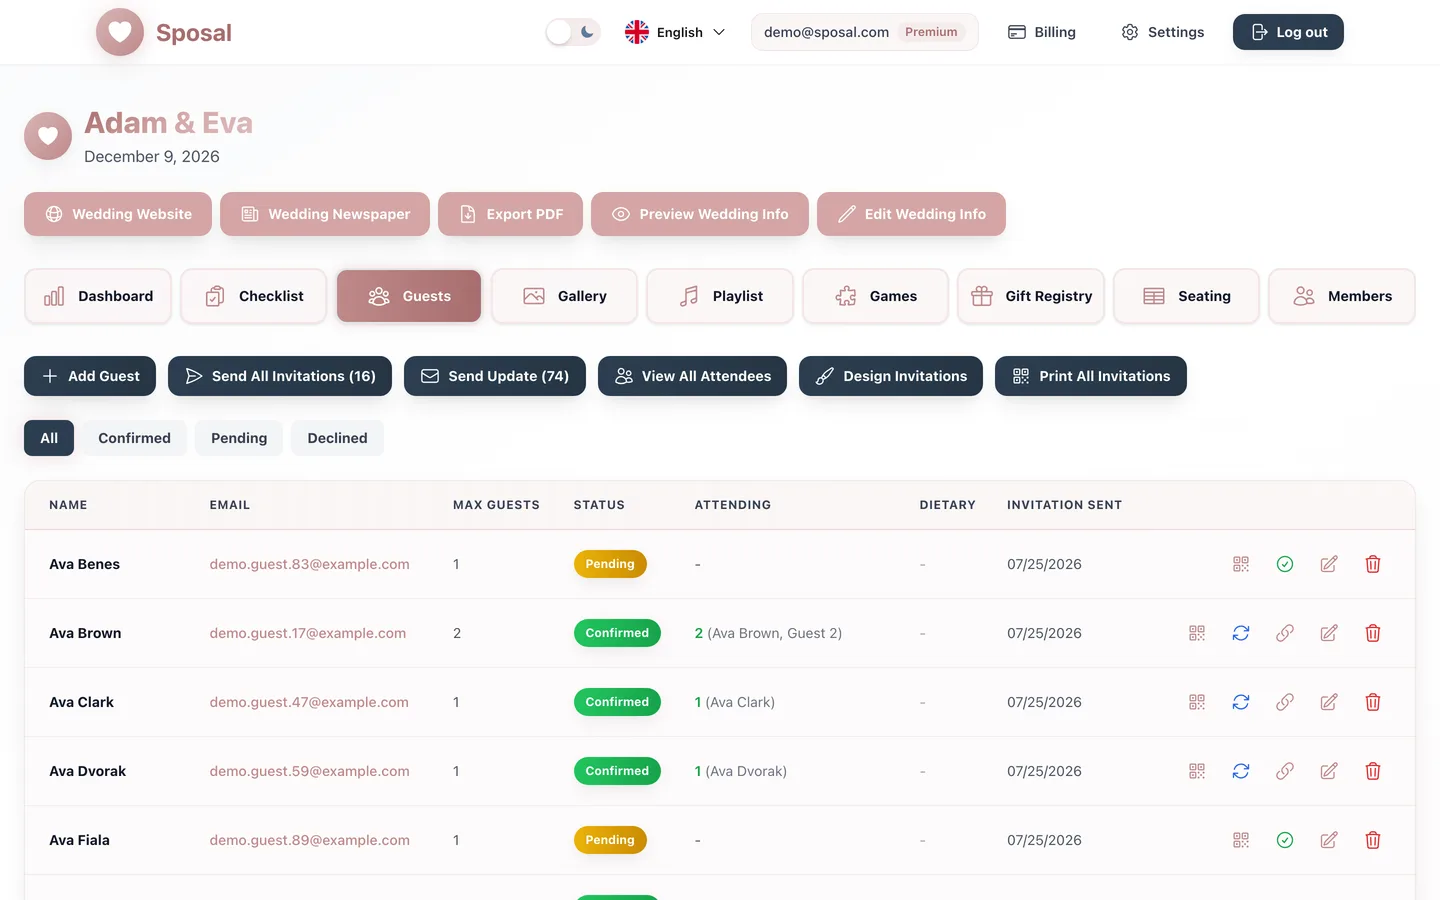Open Design Invitations
The image size is (1440, 900).
tap(891, 376)
